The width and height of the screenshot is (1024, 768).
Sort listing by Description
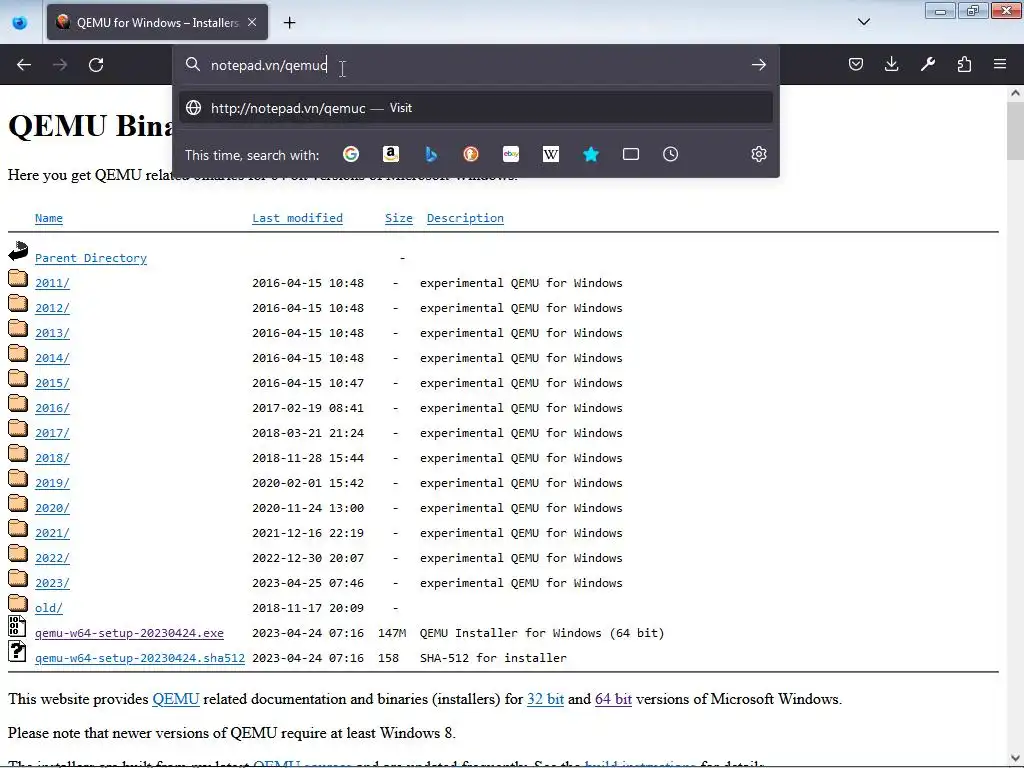[465, 218]
